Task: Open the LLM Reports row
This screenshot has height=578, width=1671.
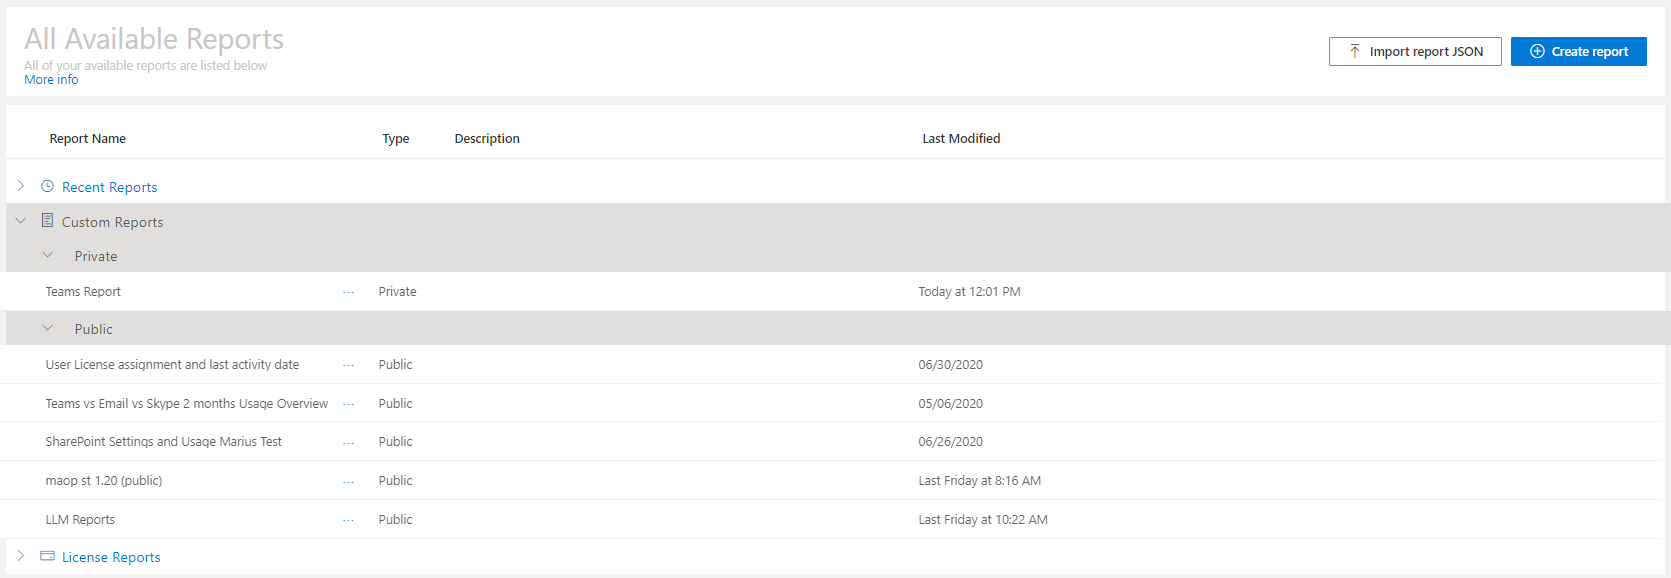Action: coord(835,520)
